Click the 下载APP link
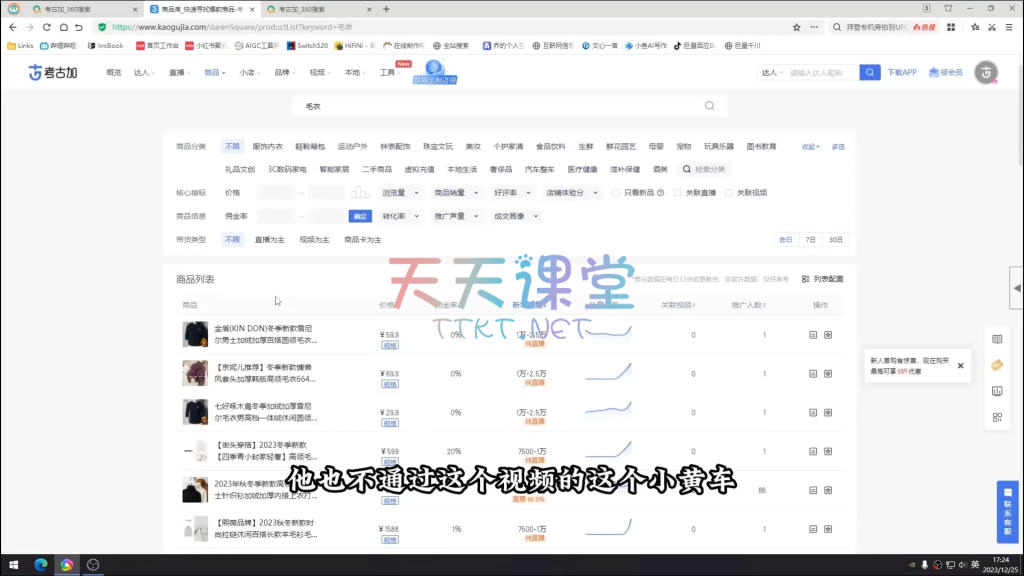The width and height of the screenshot is (1024, 576). coord(901,73)
